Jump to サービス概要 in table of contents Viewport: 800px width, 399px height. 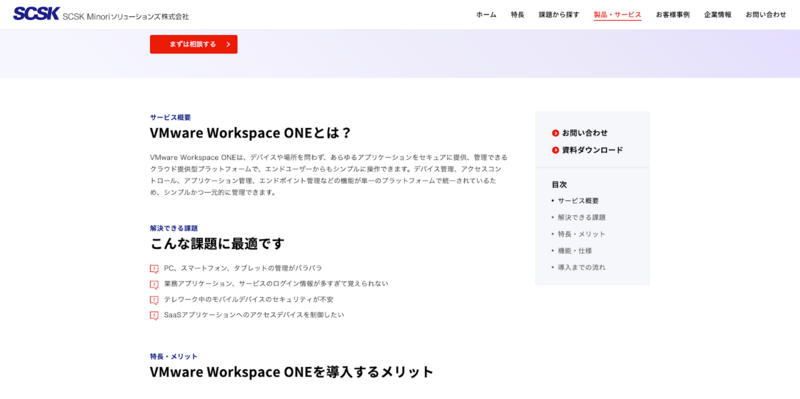point(578,201)
